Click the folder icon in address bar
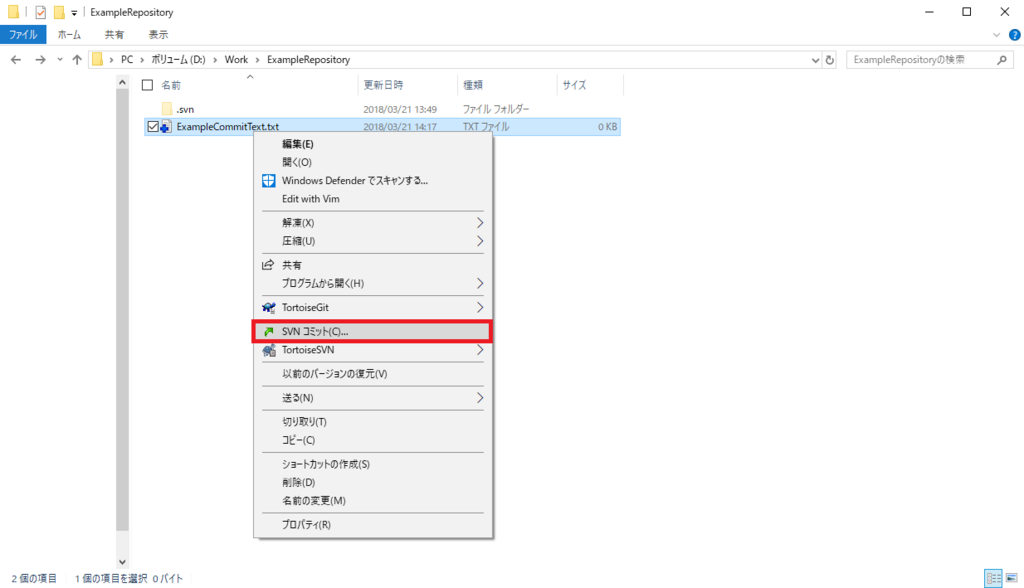 coord(97,59)
